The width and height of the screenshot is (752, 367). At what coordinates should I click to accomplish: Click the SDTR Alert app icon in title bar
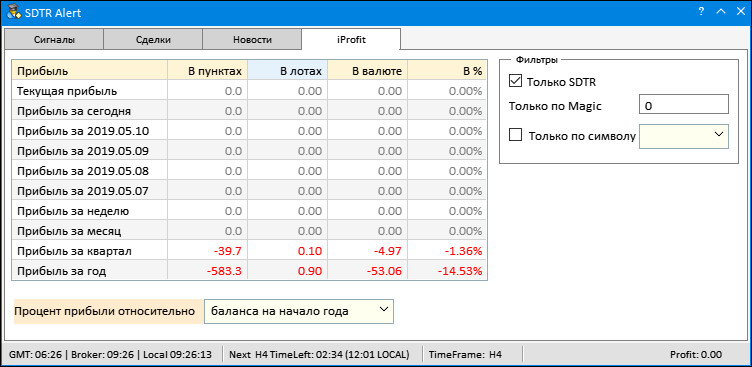click(14, 12)
